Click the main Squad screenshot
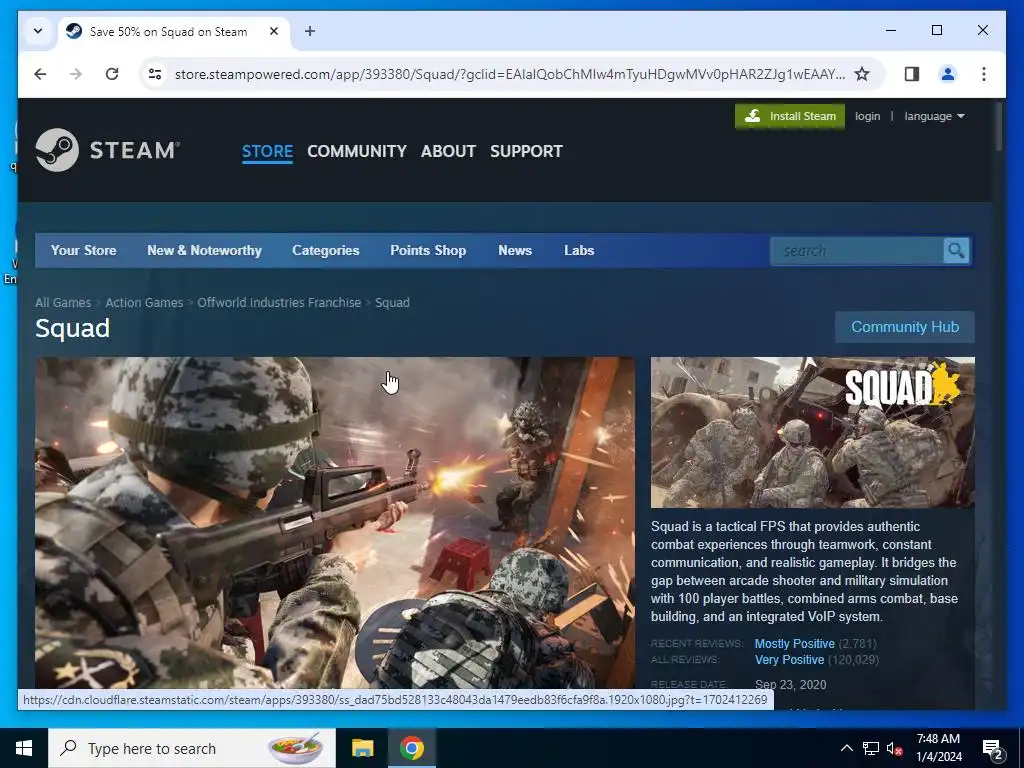The width and height of the screenshot is (1024, 768). 334,522
